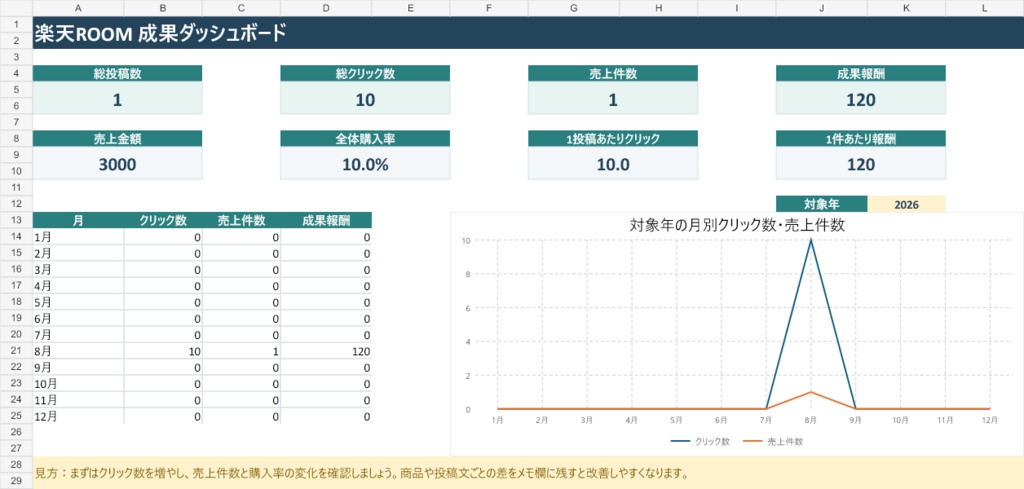Select row 7 header
The height and width of the screenshot is (489, 1024).
click(x=16, y=122)
